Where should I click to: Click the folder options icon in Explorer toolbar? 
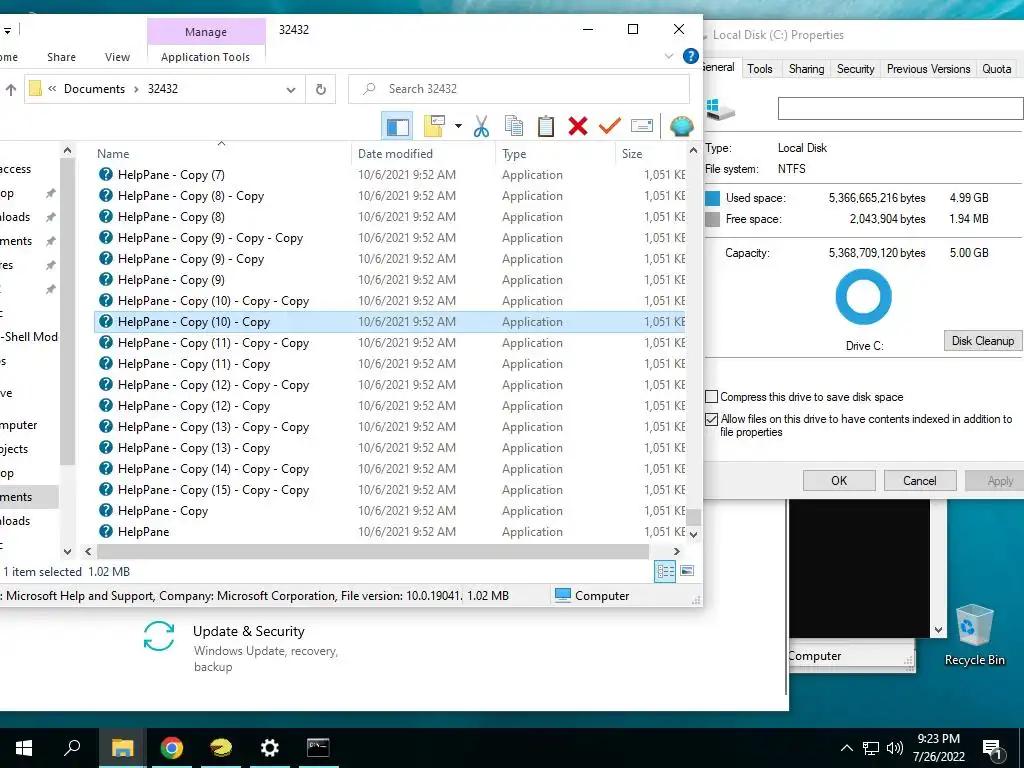[434, 126]
